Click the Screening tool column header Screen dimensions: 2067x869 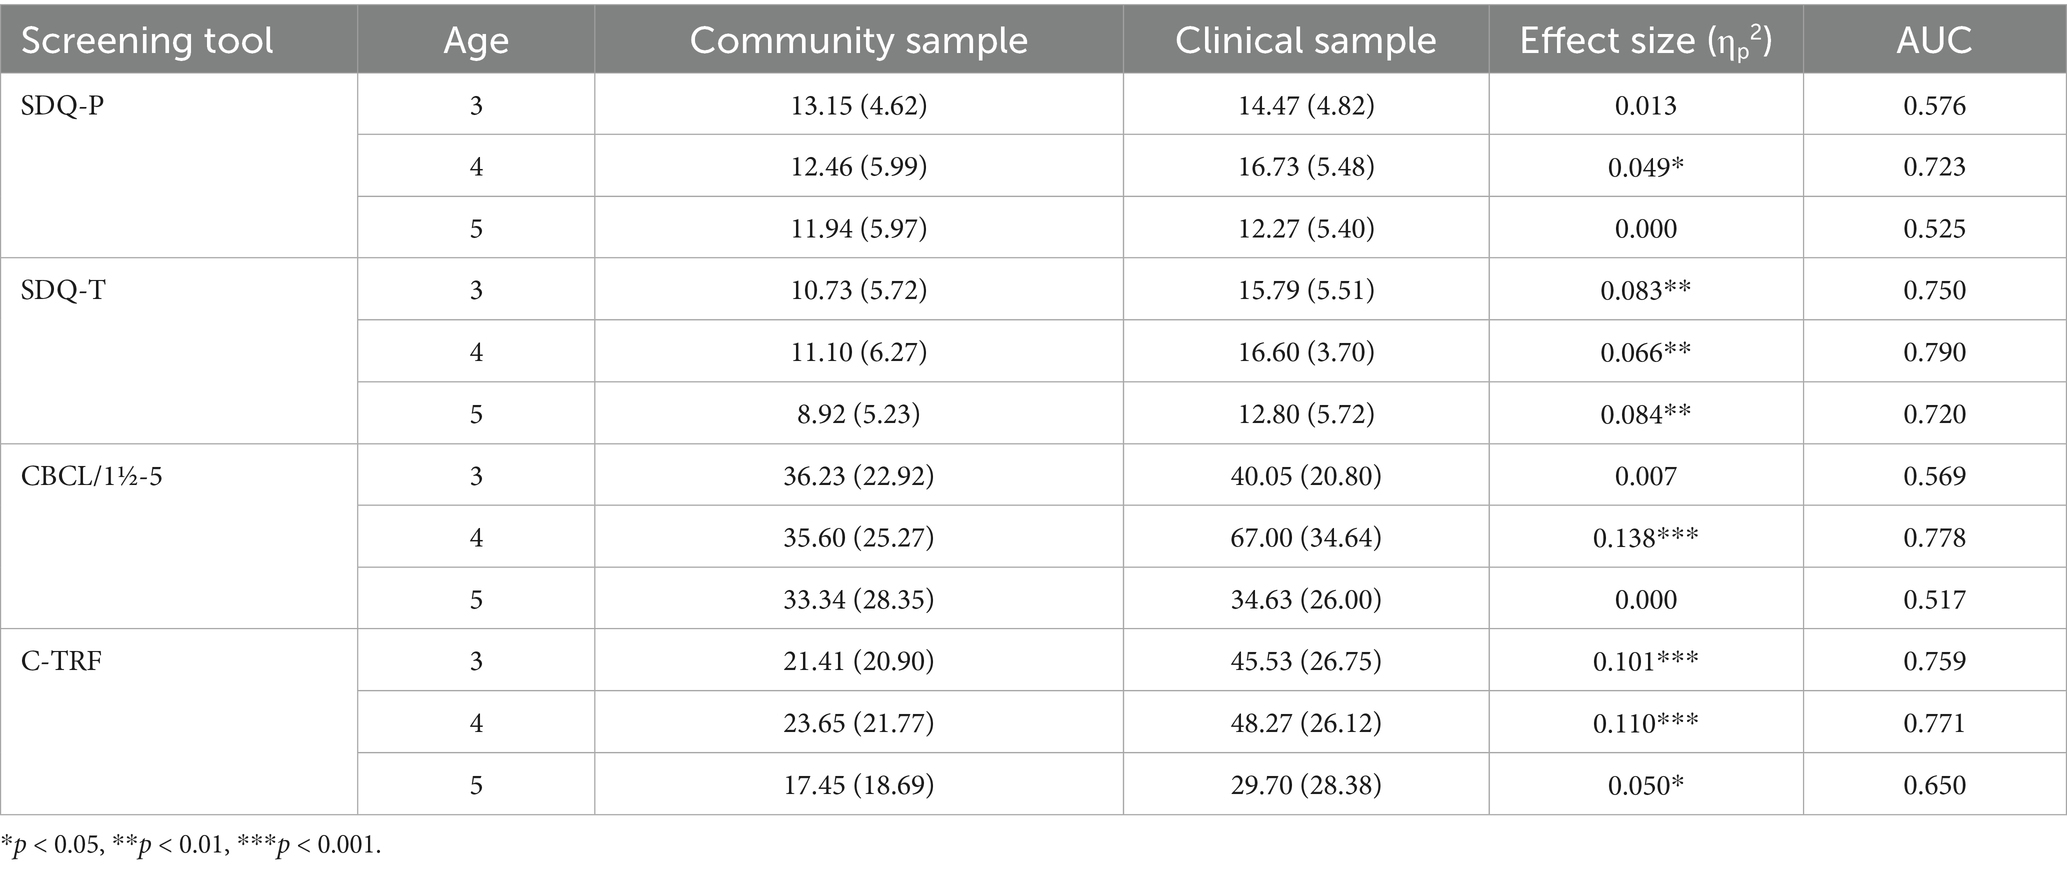(x=147, y=40)
